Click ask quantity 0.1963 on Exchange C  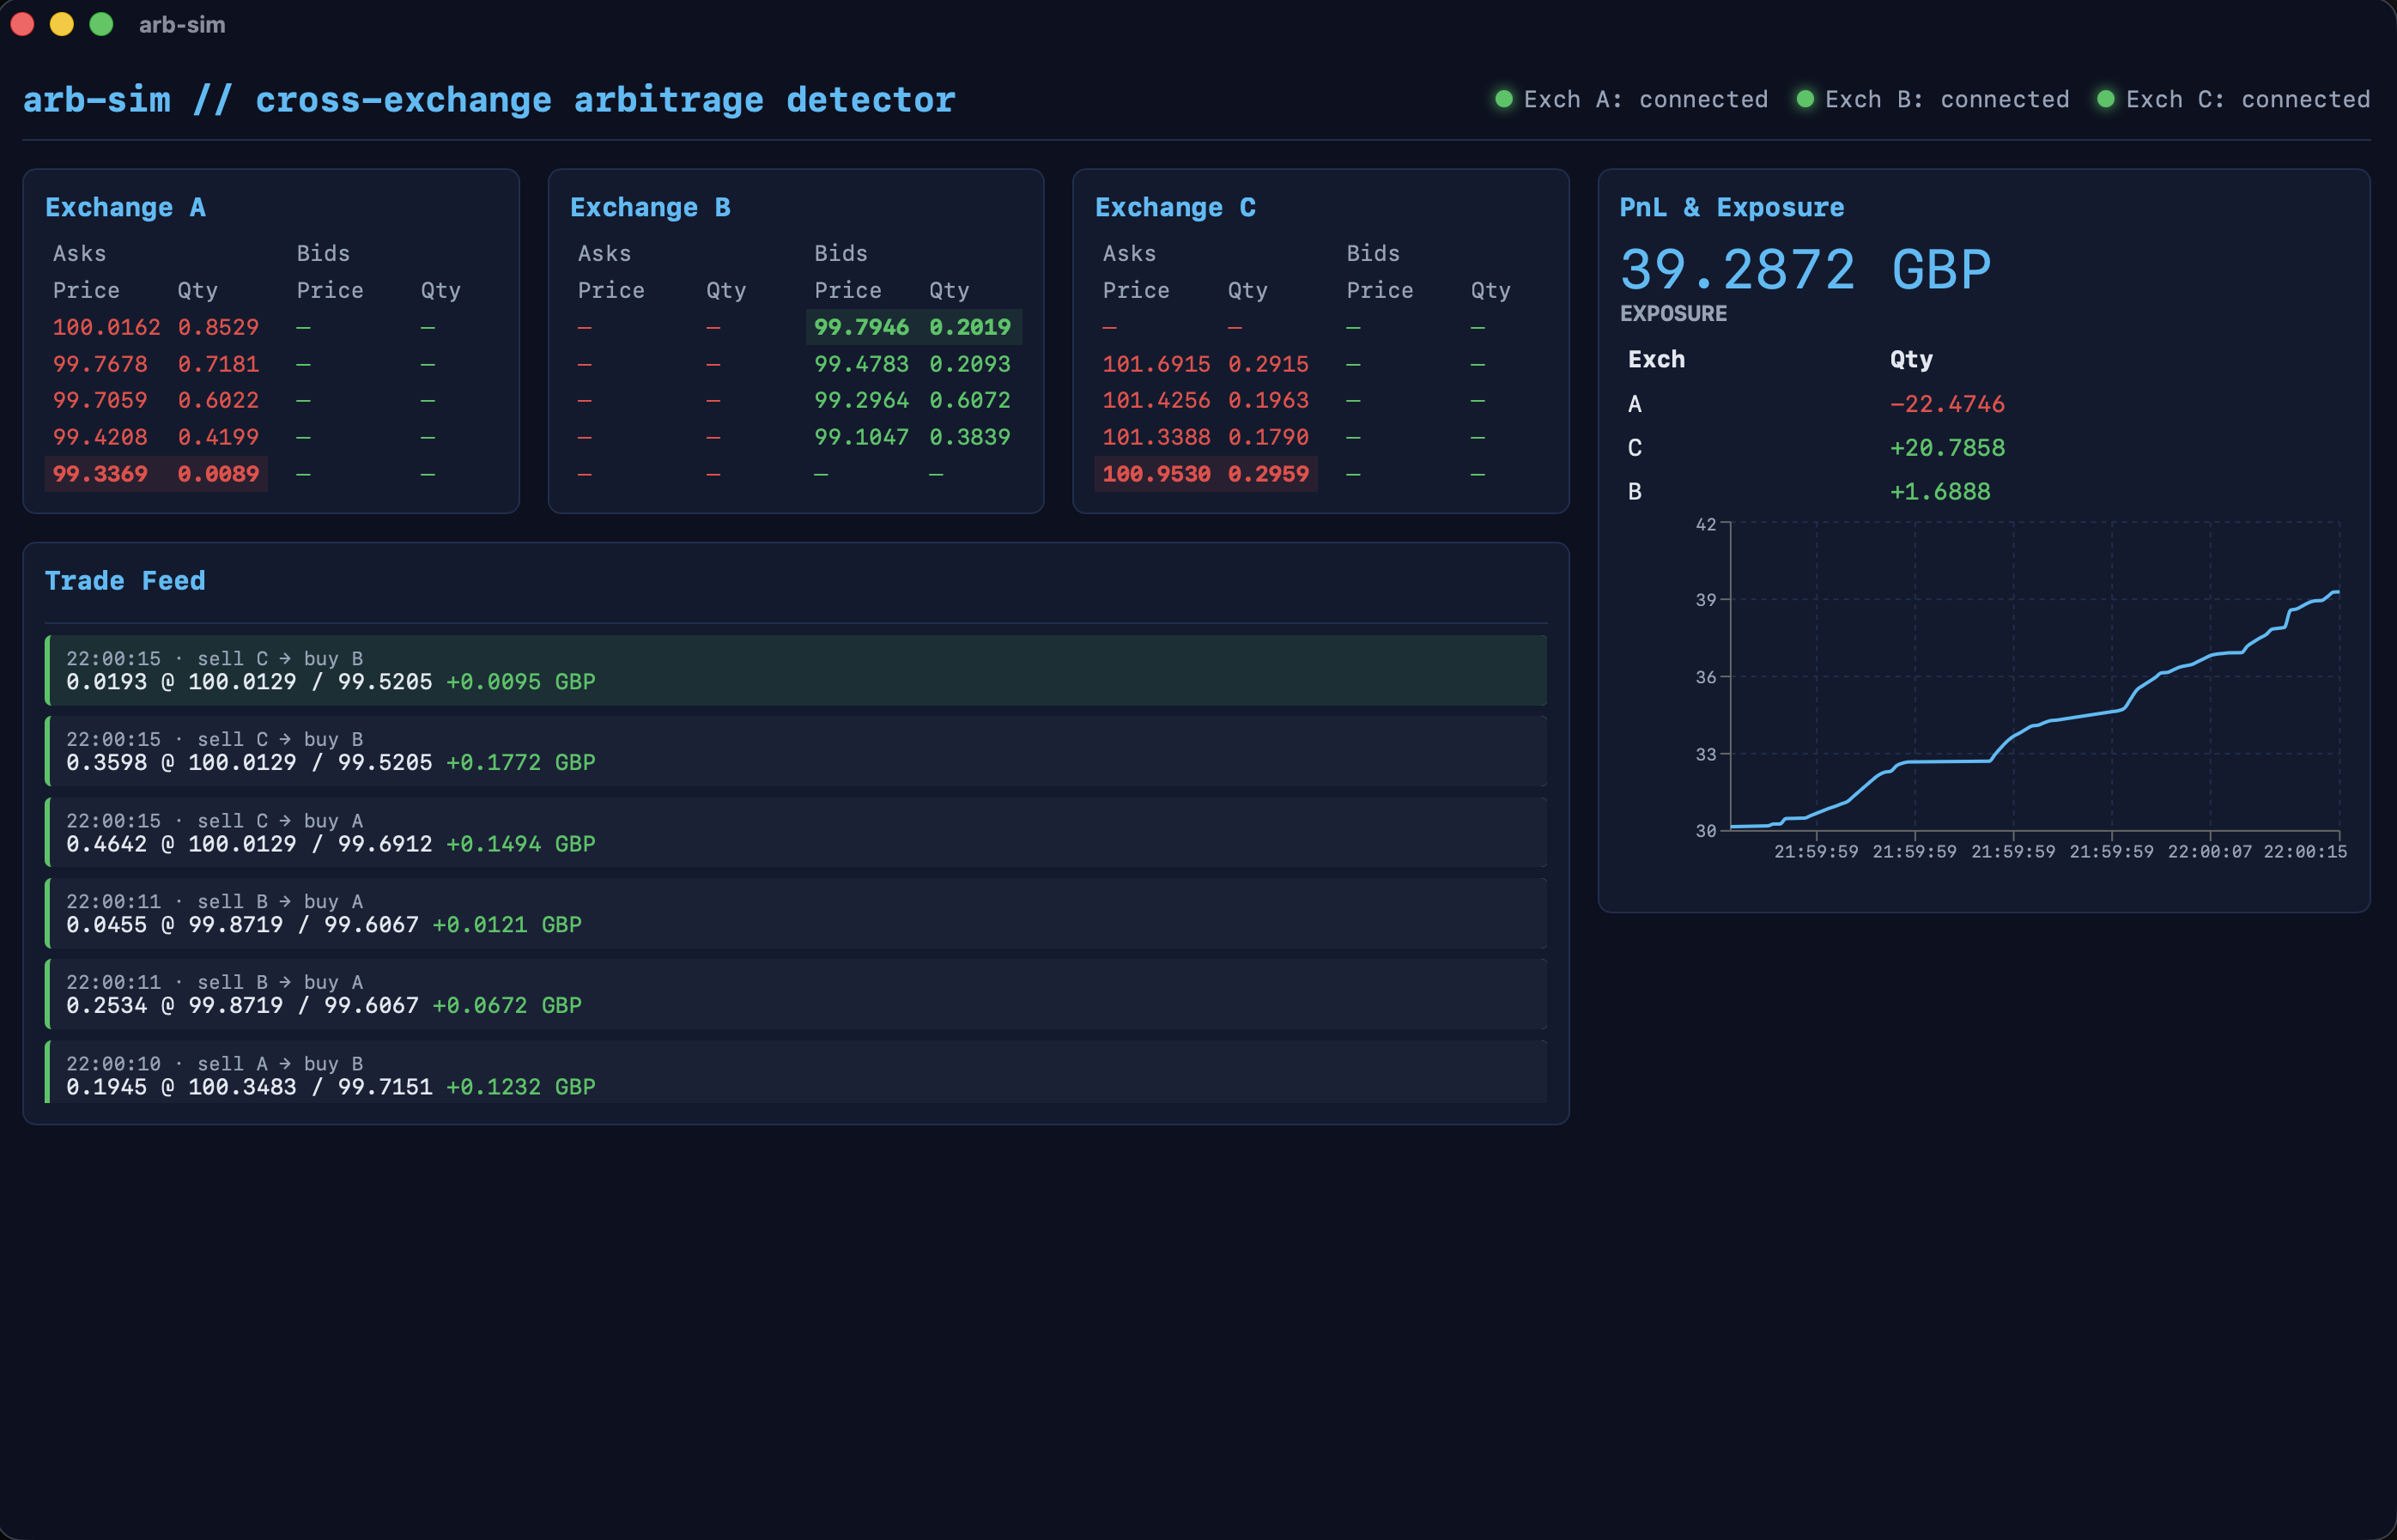tap(1268, 400)
